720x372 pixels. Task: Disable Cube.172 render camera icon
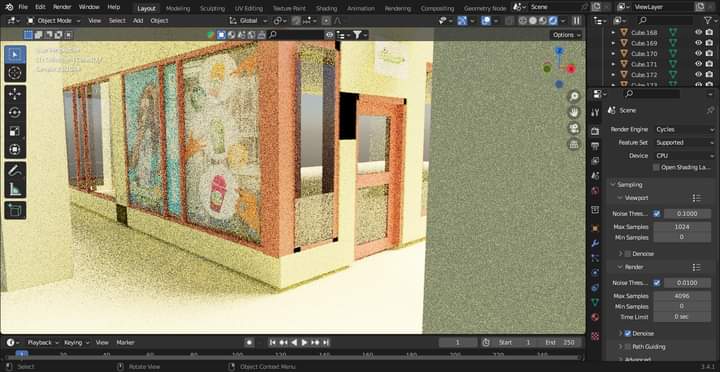click(x=709, y=74)
